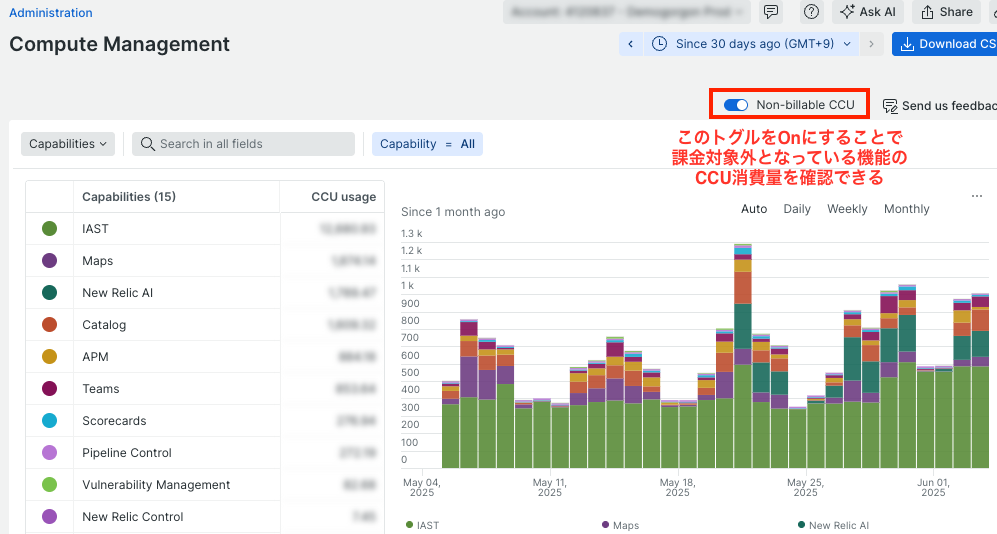The width and height of the screenshot is (997, 534).
Task: Click the Ask AI sparkle button
Action: click(868, 12)
